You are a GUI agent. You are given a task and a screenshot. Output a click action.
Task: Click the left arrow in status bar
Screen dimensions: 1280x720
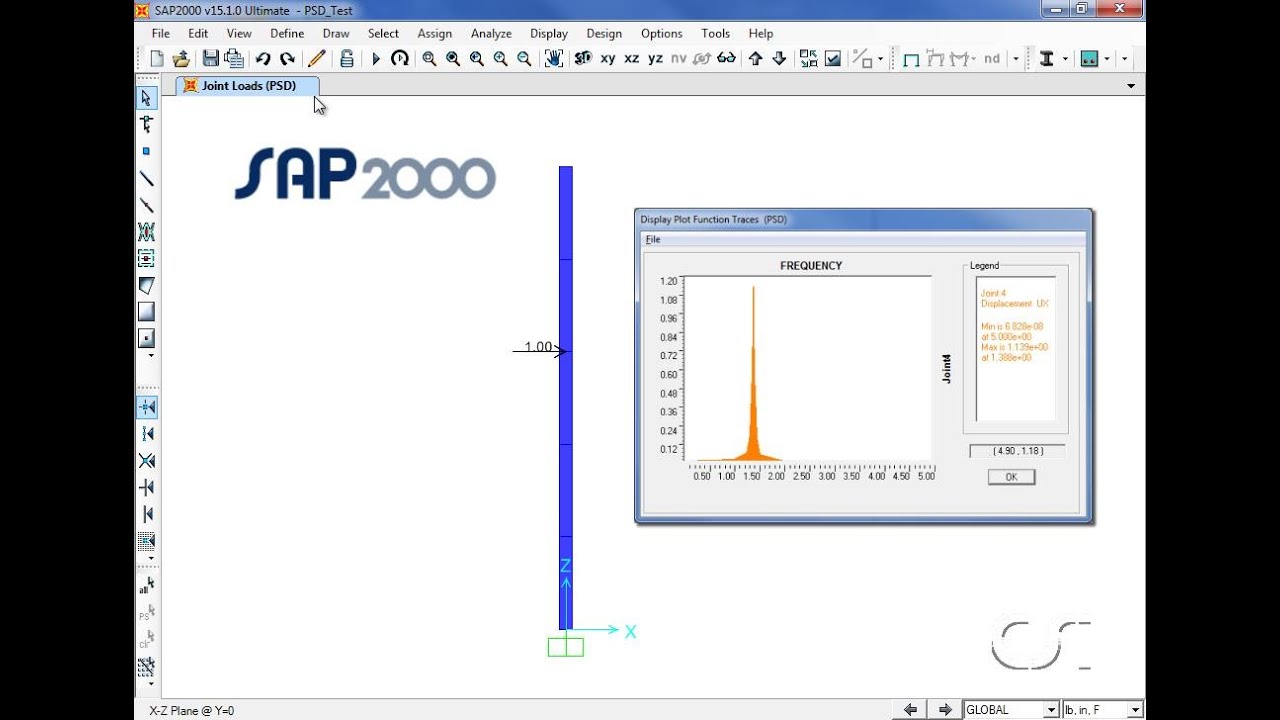[910, 710]
